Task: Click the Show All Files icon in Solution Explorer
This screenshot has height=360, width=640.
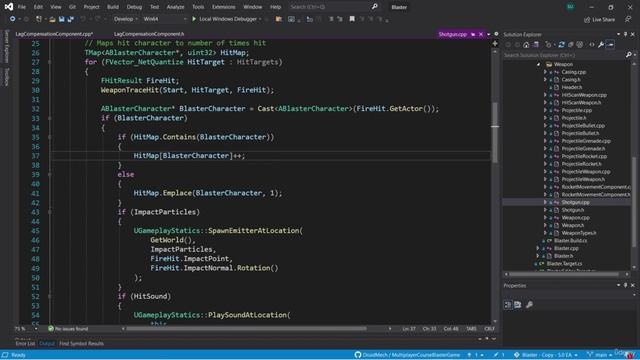Action: pos(580,44)
